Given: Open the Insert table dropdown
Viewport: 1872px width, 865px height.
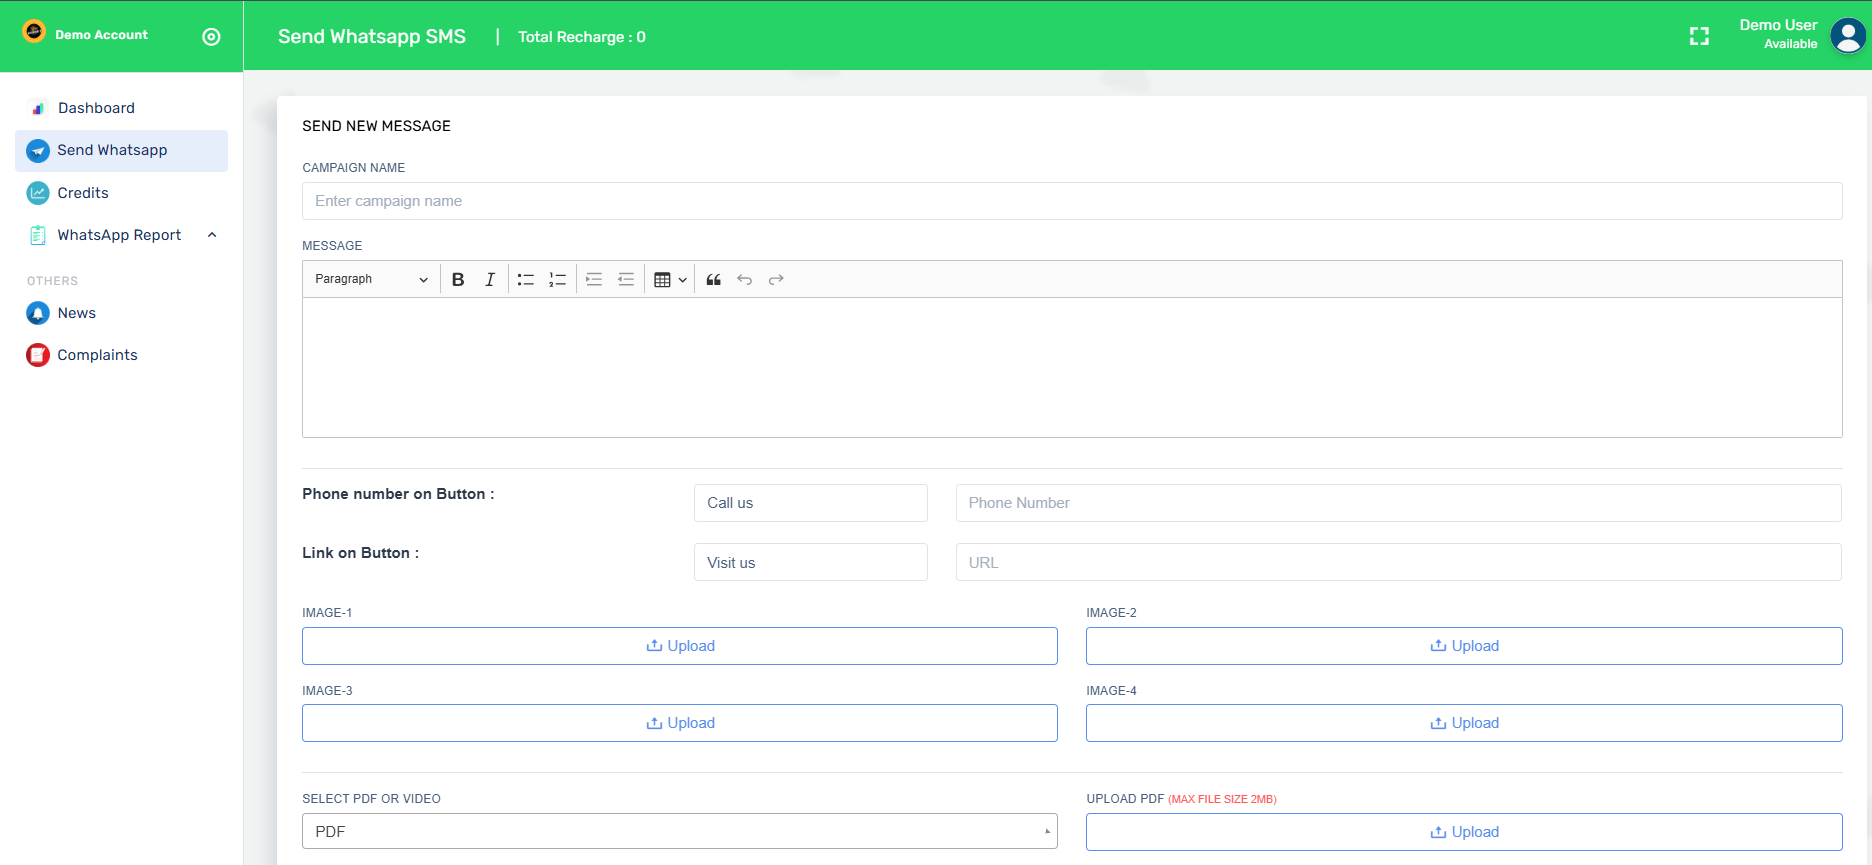Looking at the screenshot, I should click(x=670, y=280).
